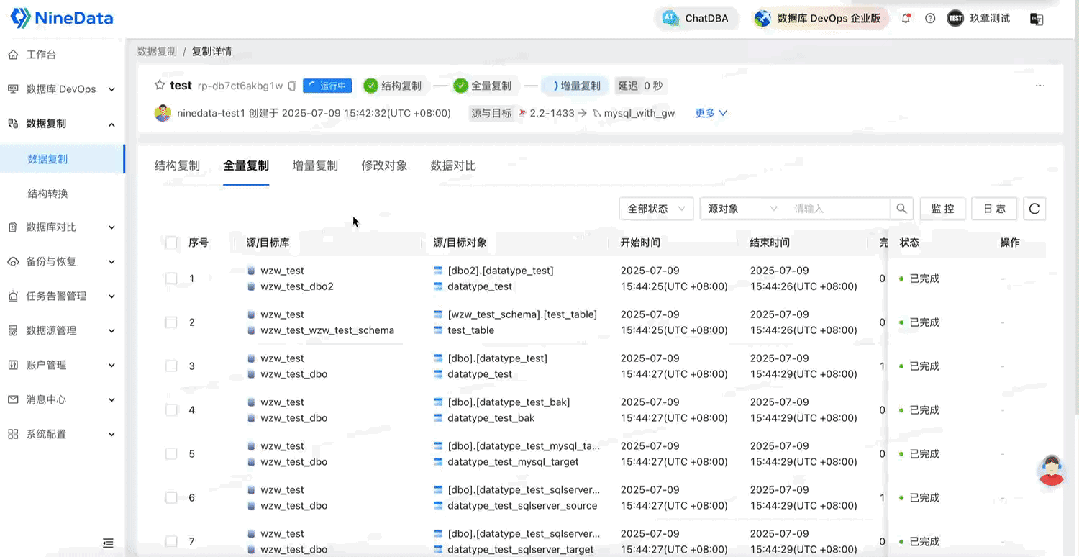Check the row 5 checkbox
Screen dimensions: 1079x557
171,454
